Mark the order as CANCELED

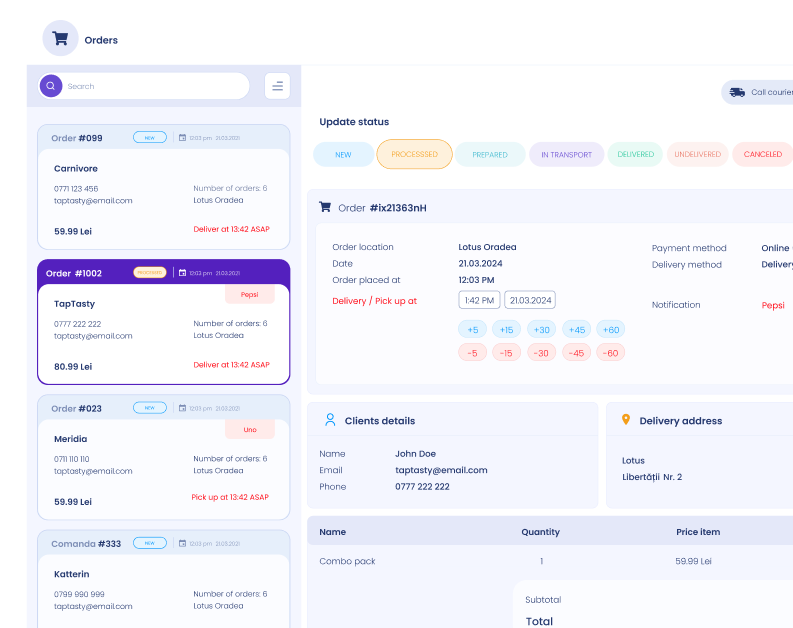pyautogui.click(x=762, y=155)
